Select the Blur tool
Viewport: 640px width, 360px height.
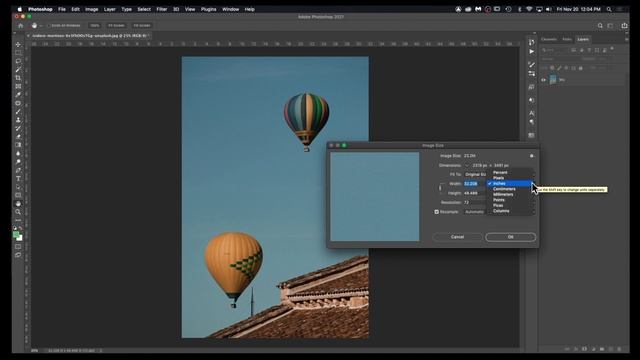point(18,153)
